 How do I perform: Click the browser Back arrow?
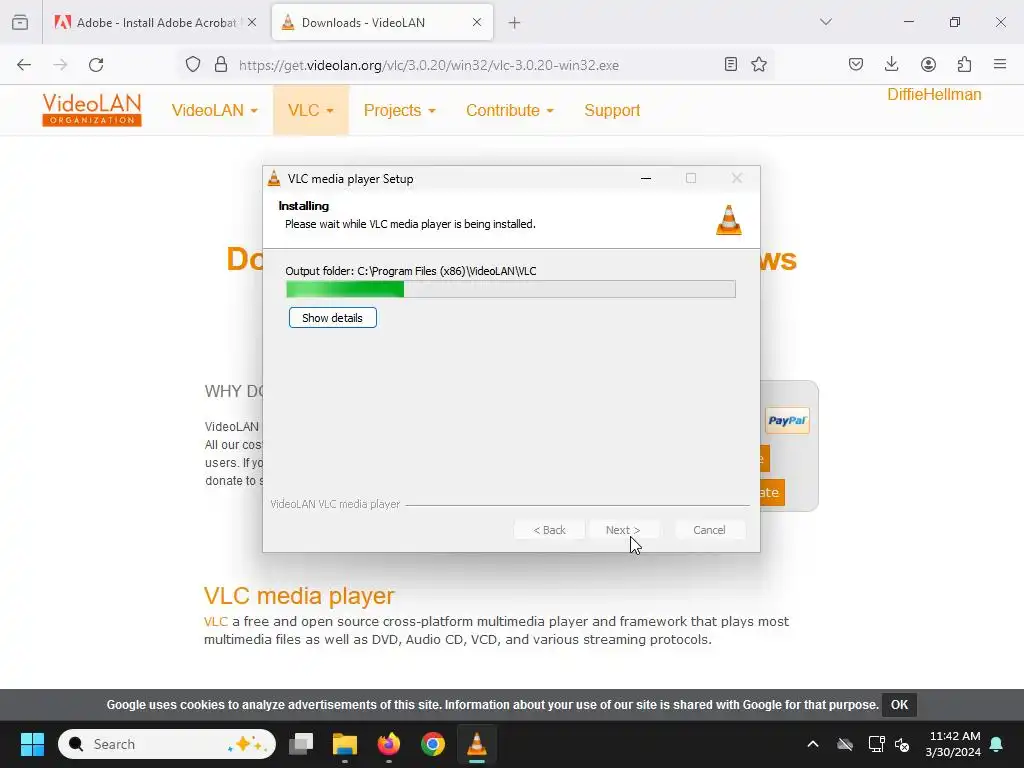pos(24,65)
